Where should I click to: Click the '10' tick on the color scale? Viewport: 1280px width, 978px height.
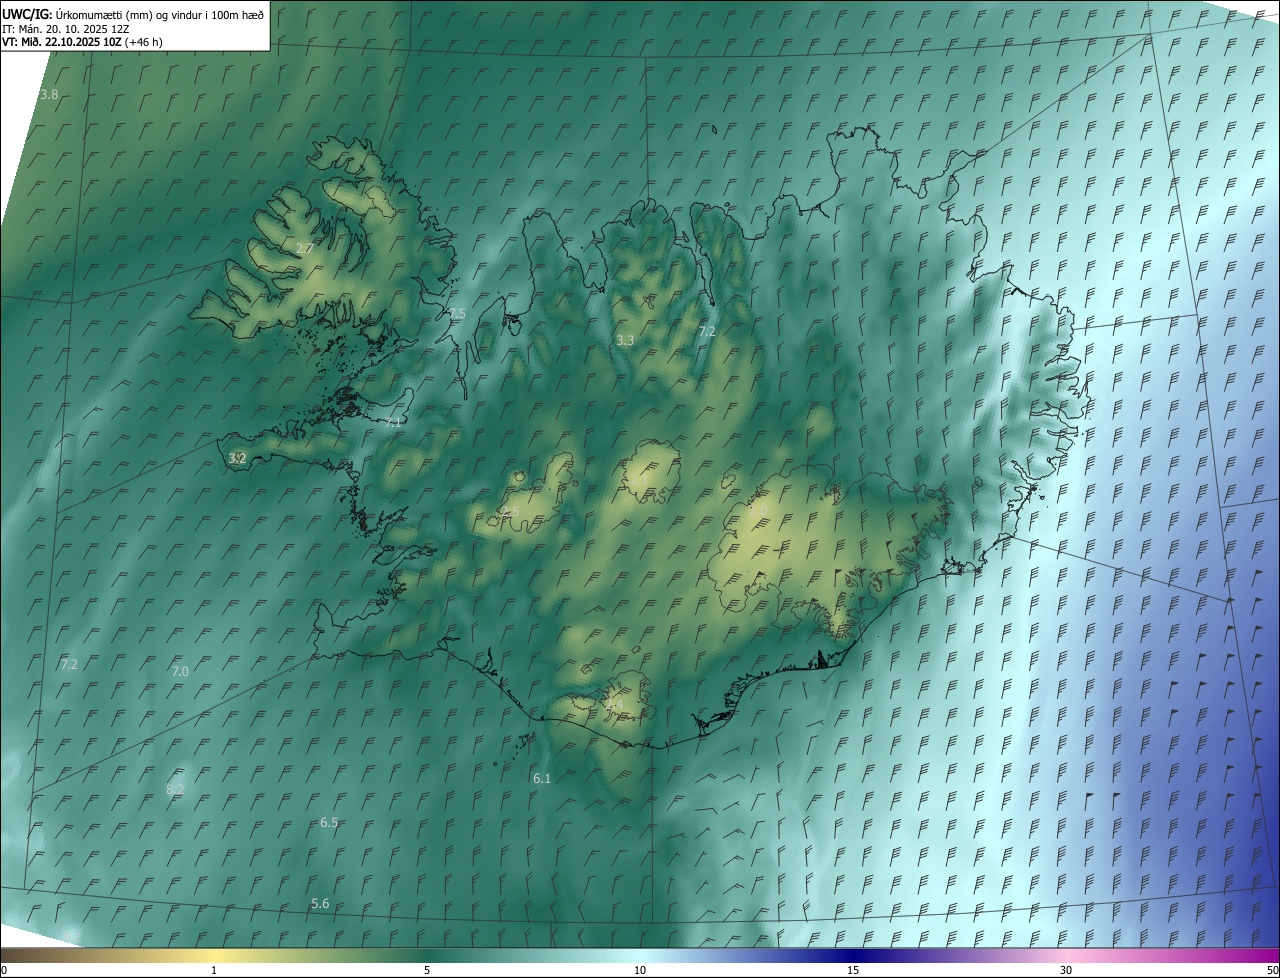pos(640,970)
